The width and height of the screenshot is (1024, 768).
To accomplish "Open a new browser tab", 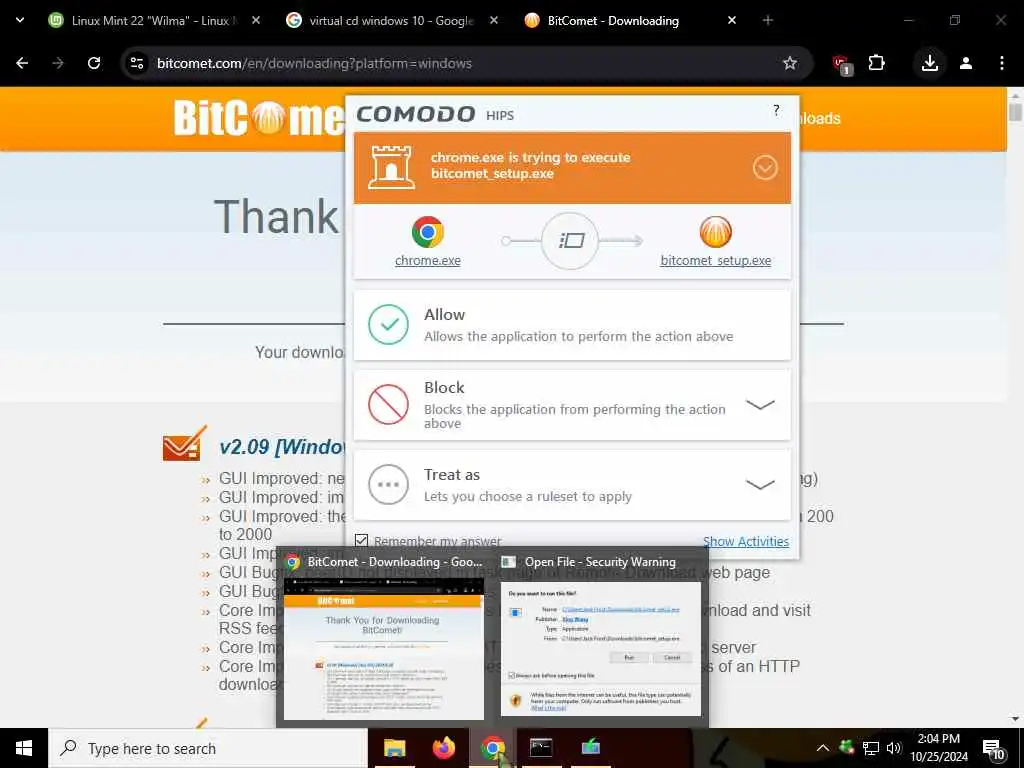I will click(767, 20).
